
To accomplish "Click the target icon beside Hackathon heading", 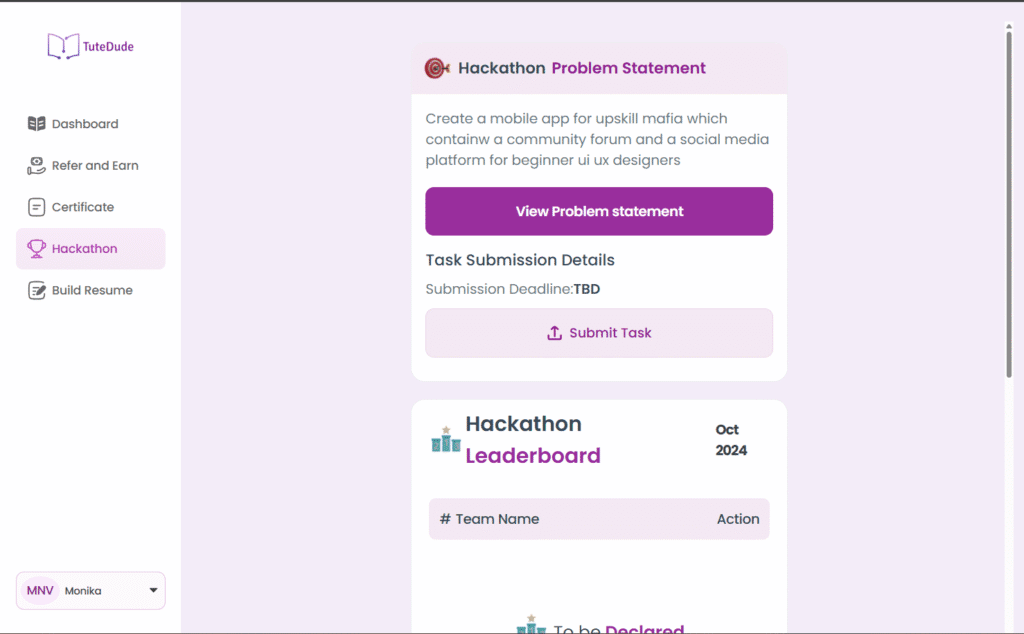I will 436,68.
